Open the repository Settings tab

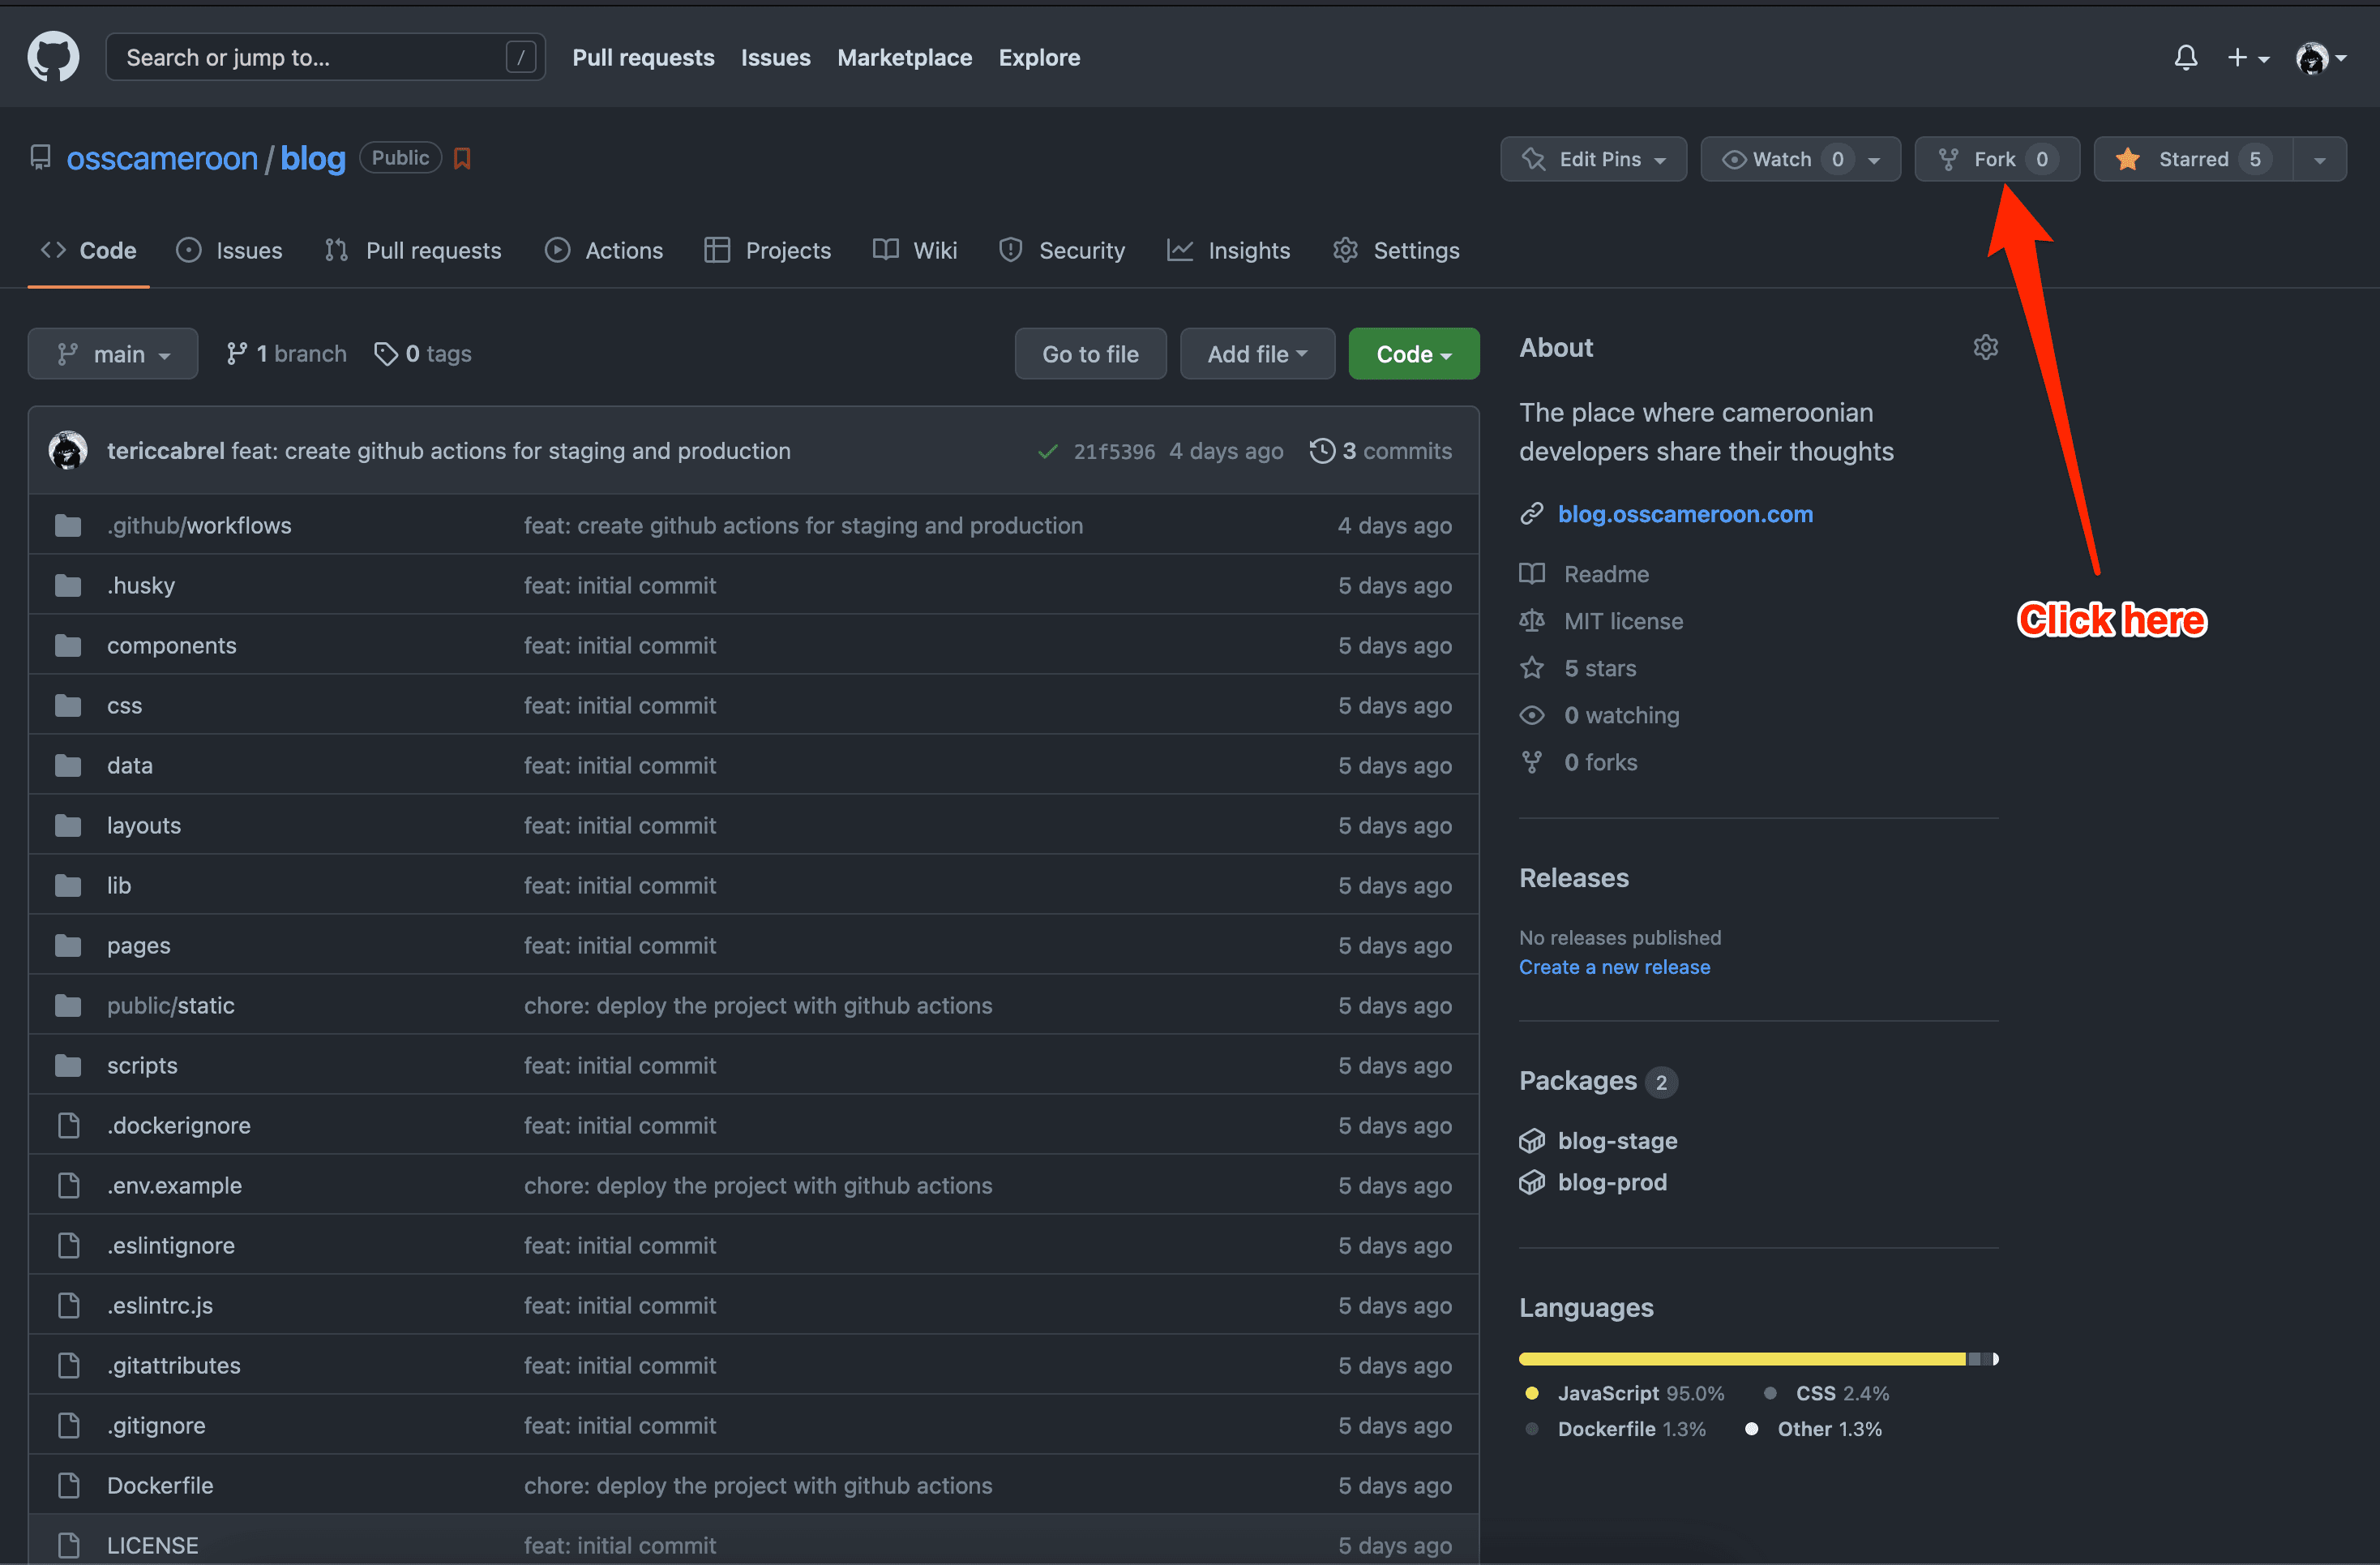tap(1396, 250)
